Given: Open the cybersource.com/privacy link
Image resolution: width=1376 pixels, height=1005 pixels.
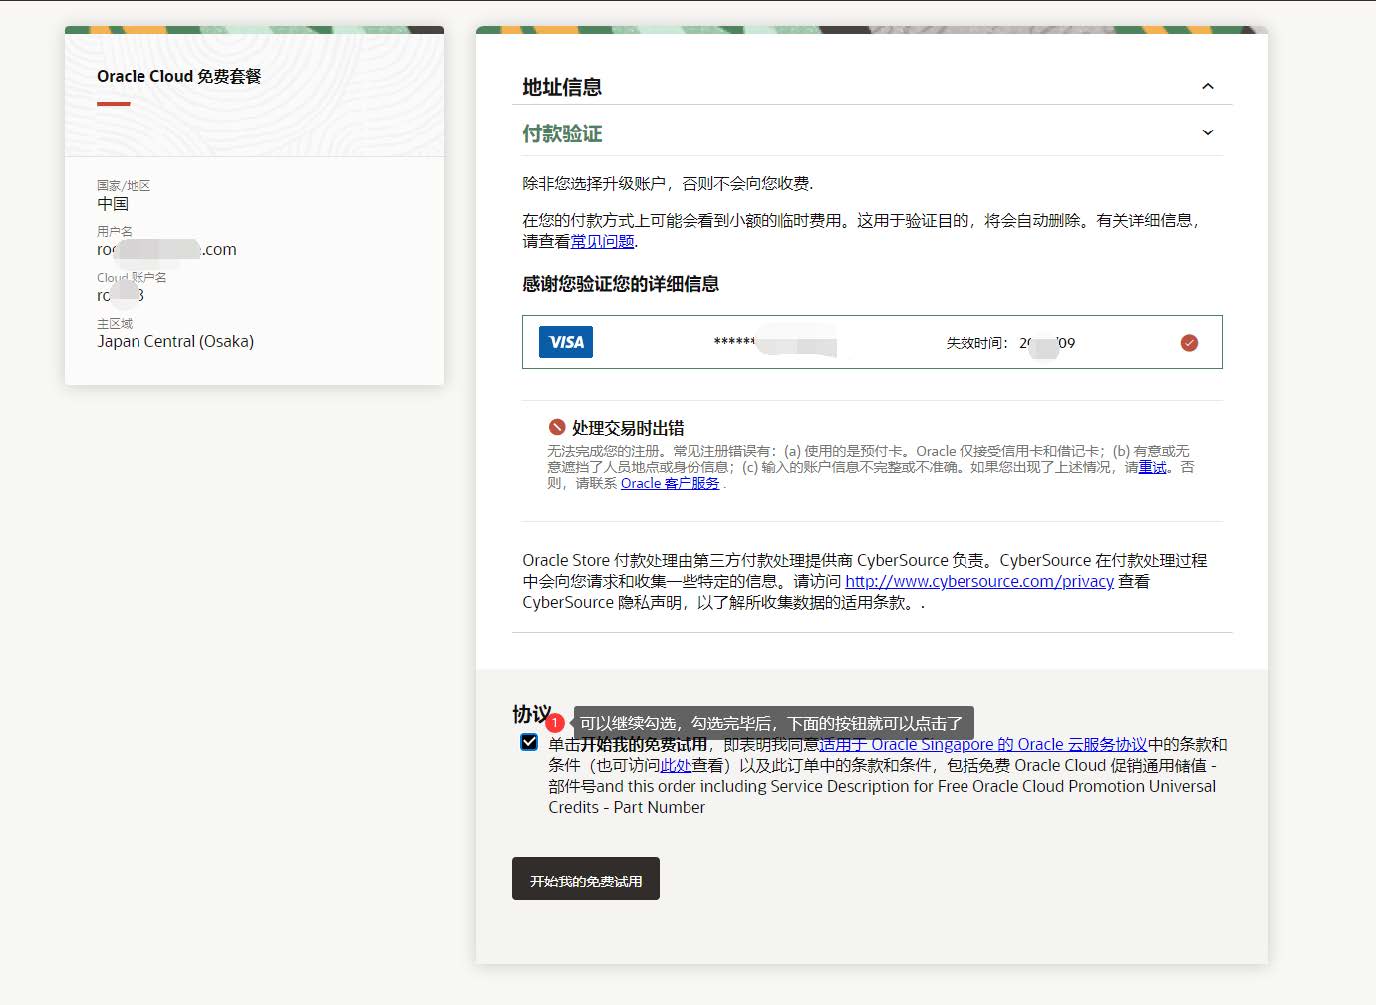Looking at the screenshot, I should point(979,581).
